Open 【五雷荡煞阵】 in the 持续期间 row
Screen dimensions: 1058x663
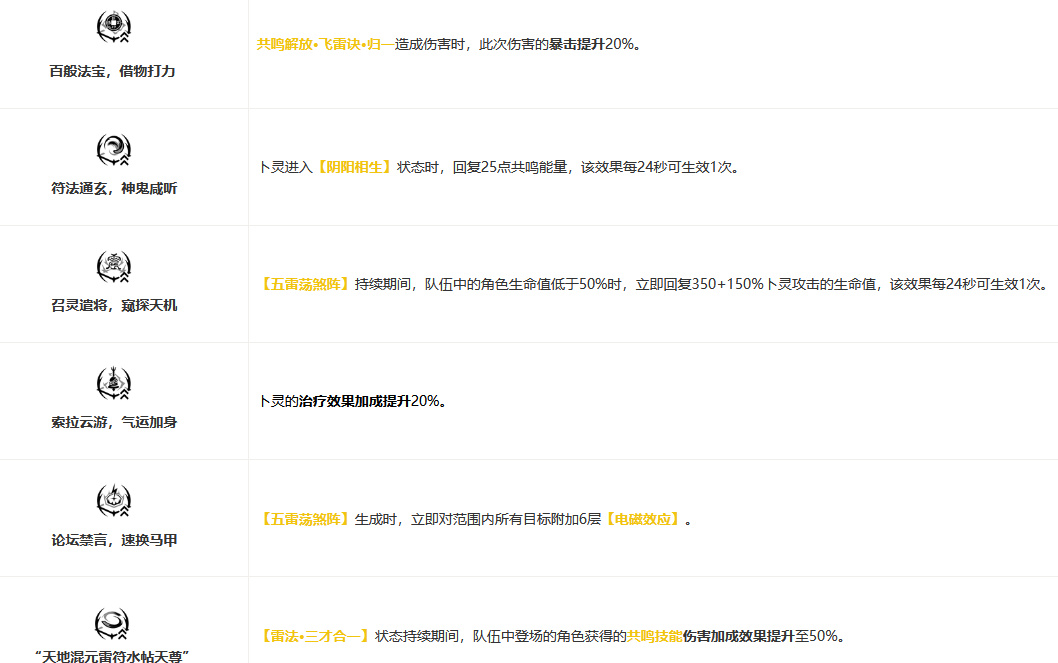coord(305,285)
